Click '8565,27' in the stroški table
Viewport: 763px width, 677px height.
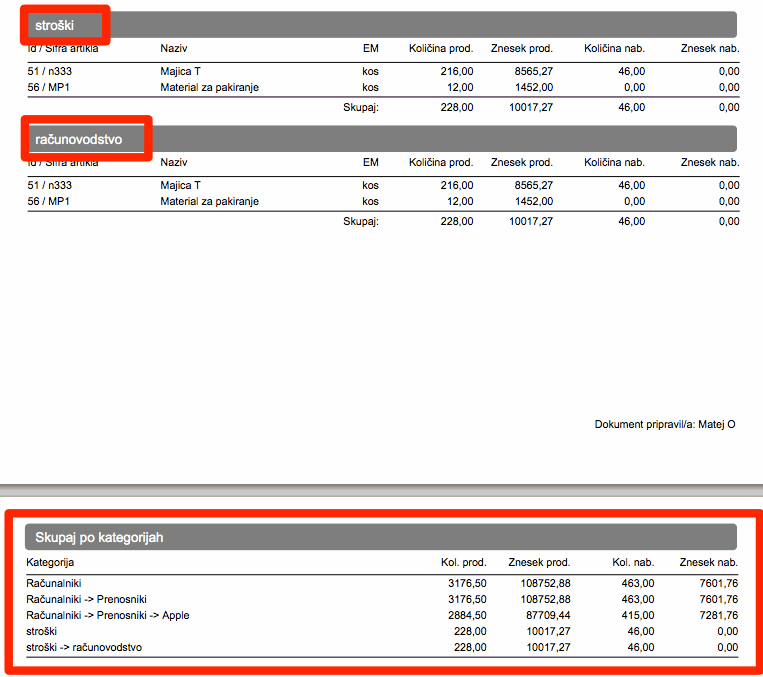coord(534,71)
